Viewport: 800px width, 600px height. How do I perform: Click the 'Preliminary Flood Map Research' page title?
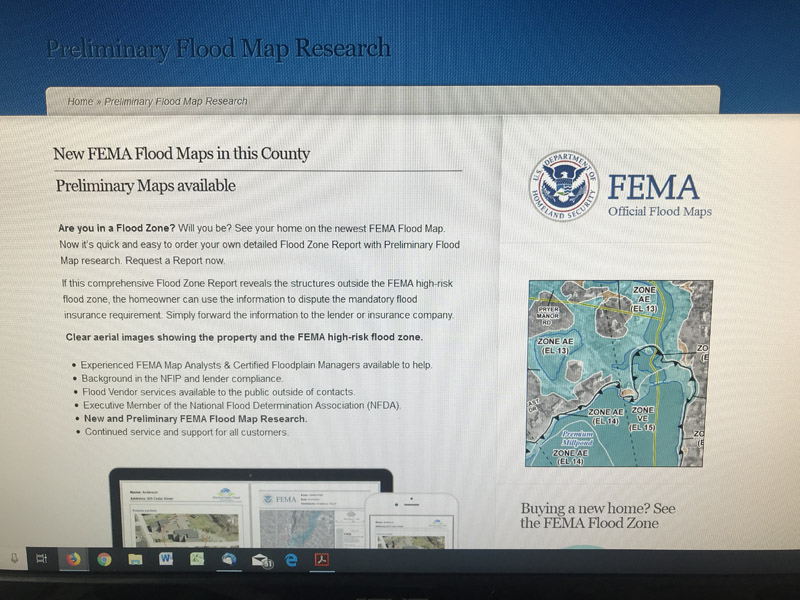point(218,49)
